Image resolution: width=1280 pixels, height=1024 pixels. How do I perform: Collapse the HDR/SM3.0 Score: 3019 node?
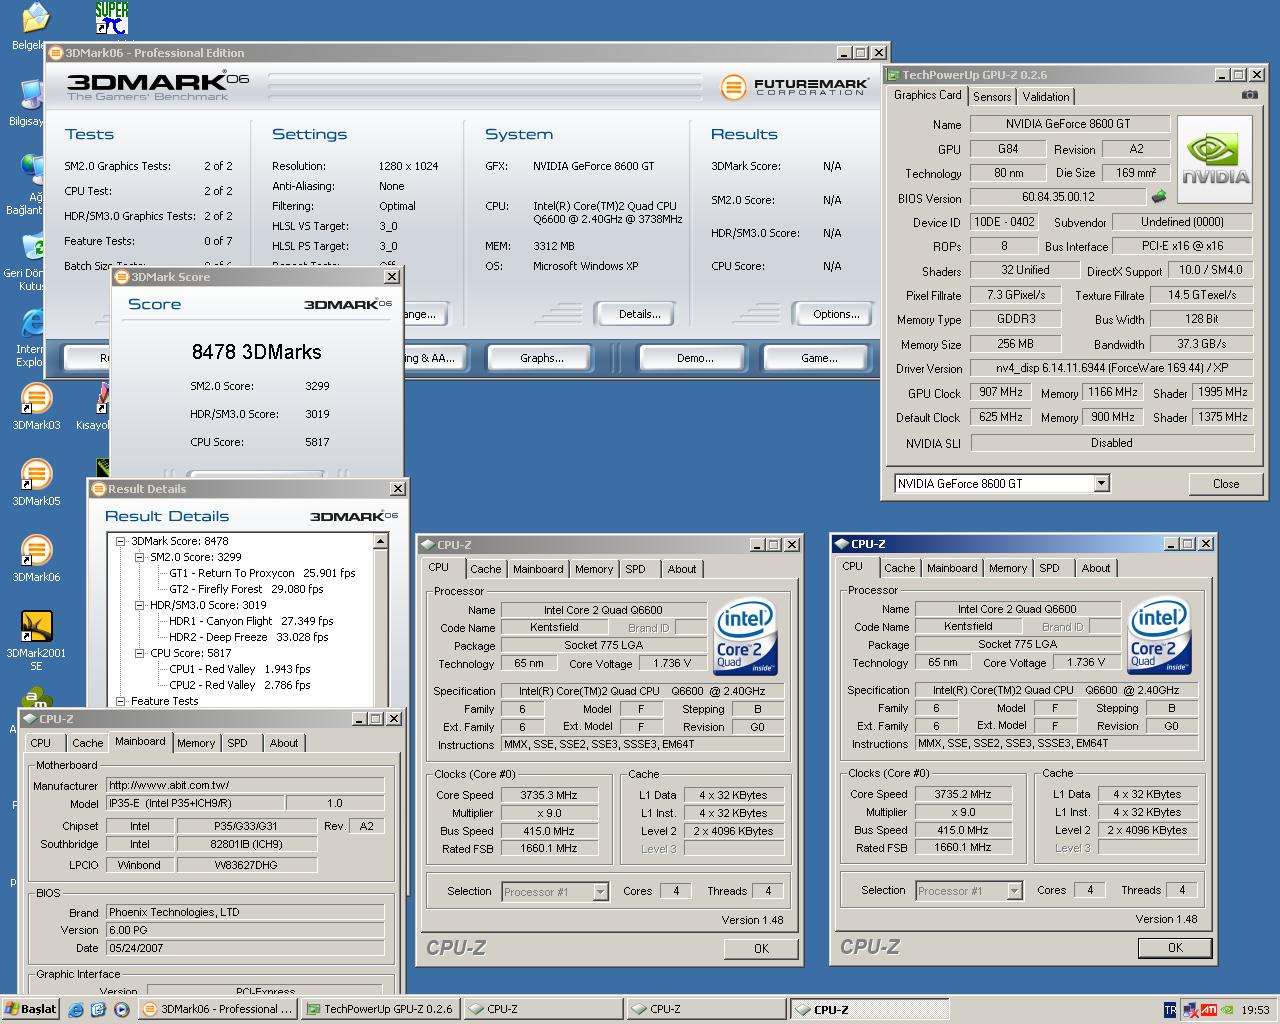point(140,605)
